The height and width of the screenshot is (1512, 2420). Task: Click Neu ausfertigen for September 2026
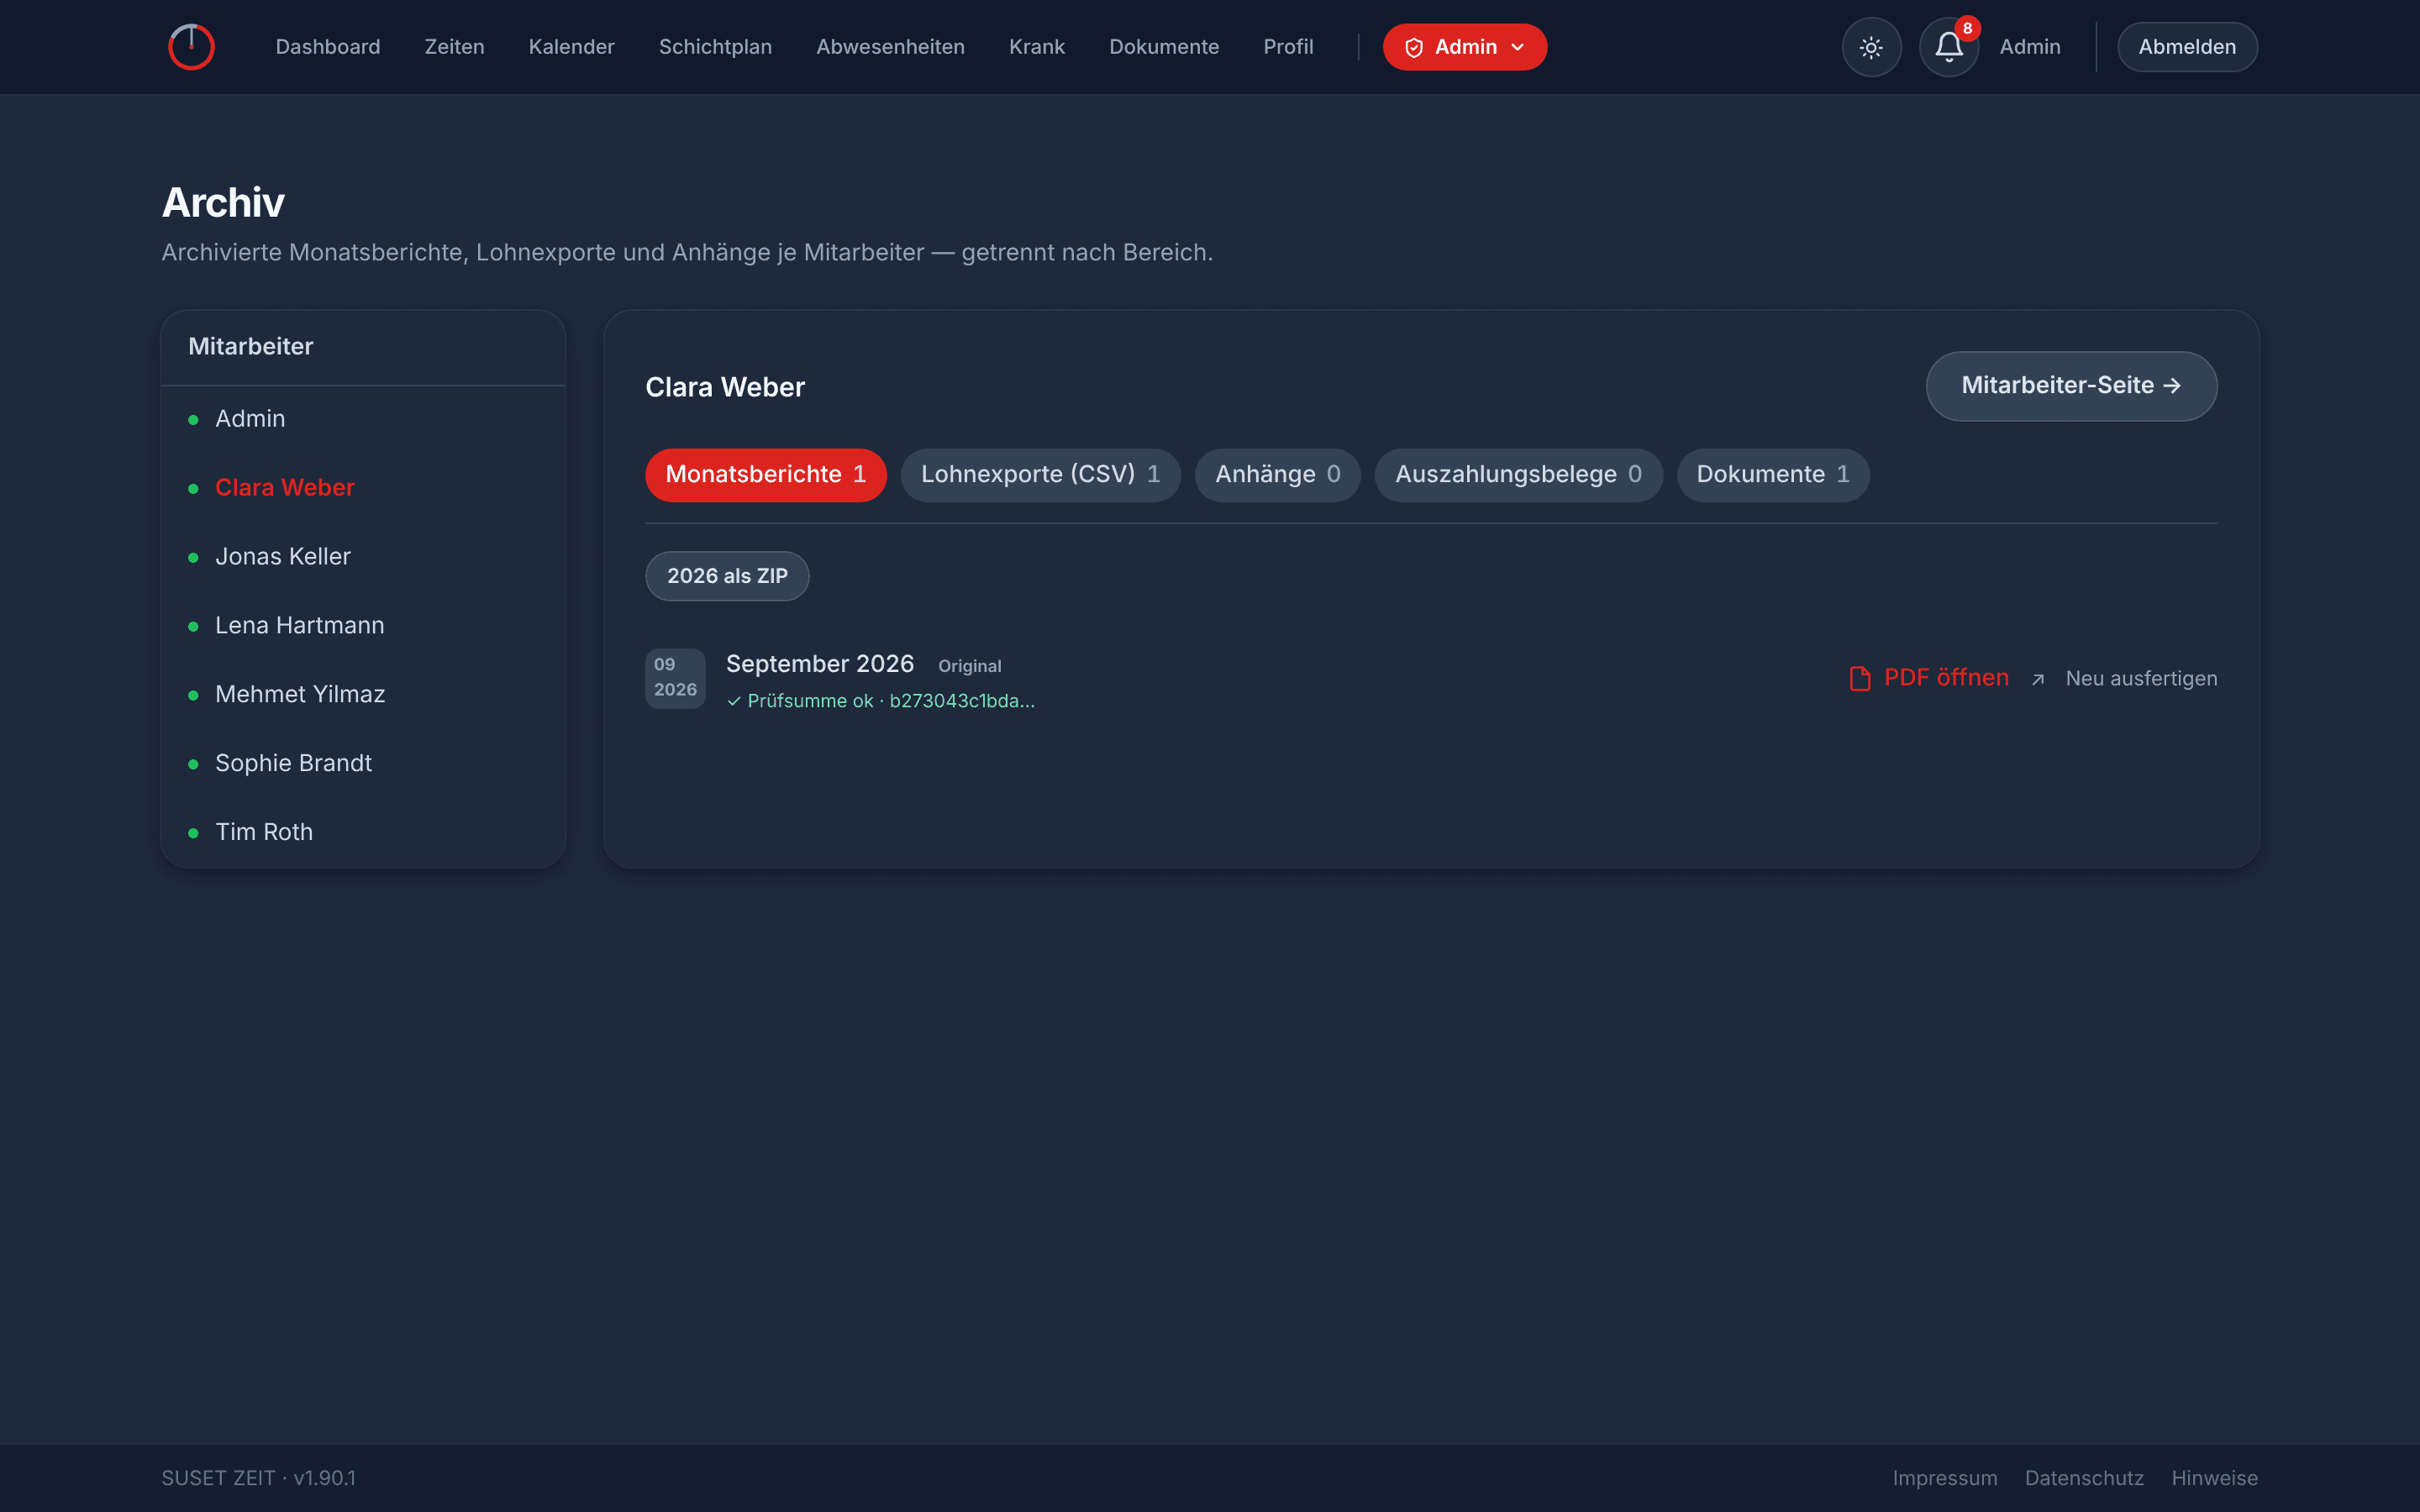pos(2141,679)
